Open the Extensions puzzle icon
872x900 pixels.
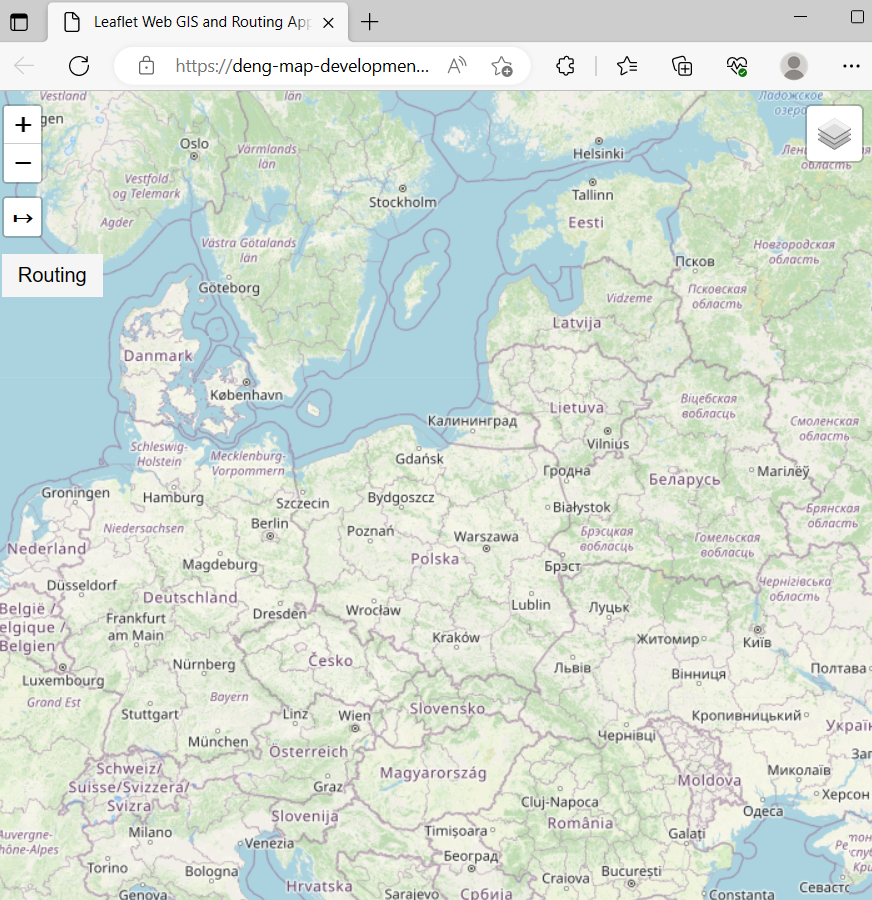pos(565,66)
